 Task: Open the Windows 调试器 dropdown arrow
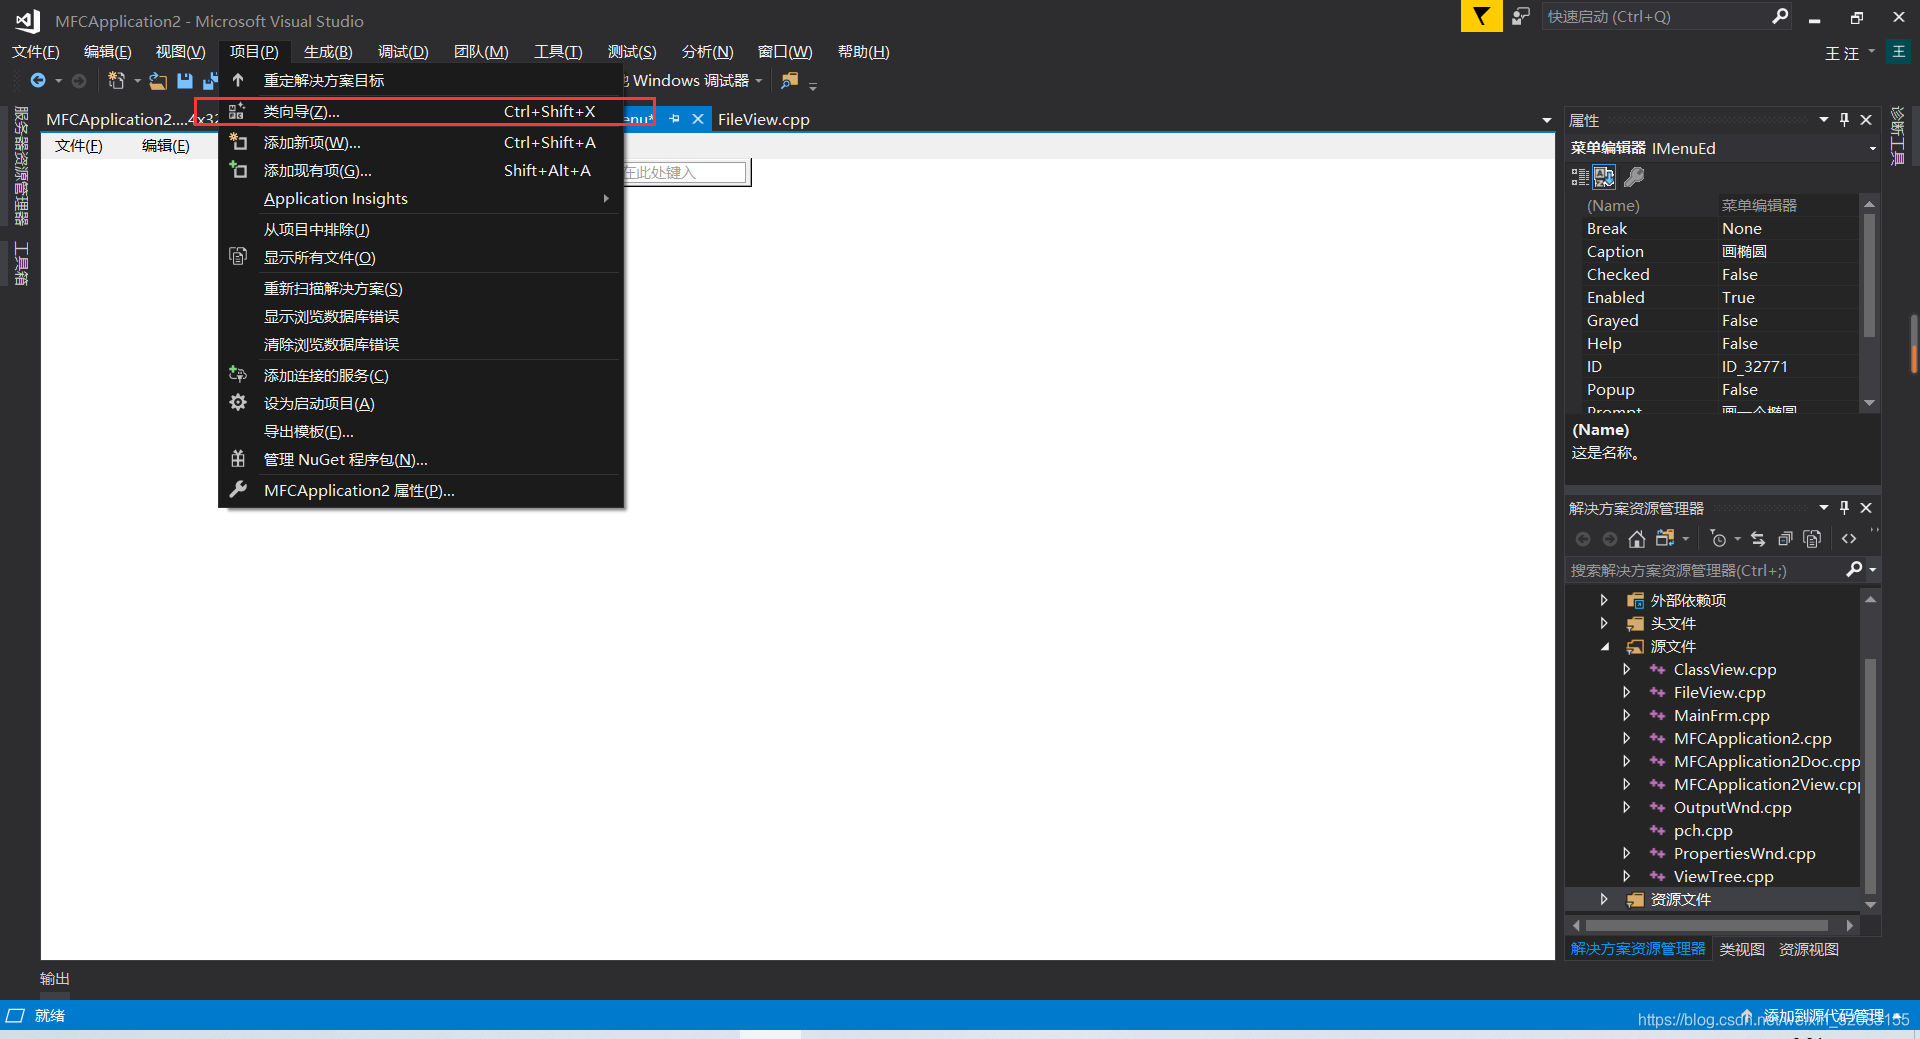coord(759,80)
